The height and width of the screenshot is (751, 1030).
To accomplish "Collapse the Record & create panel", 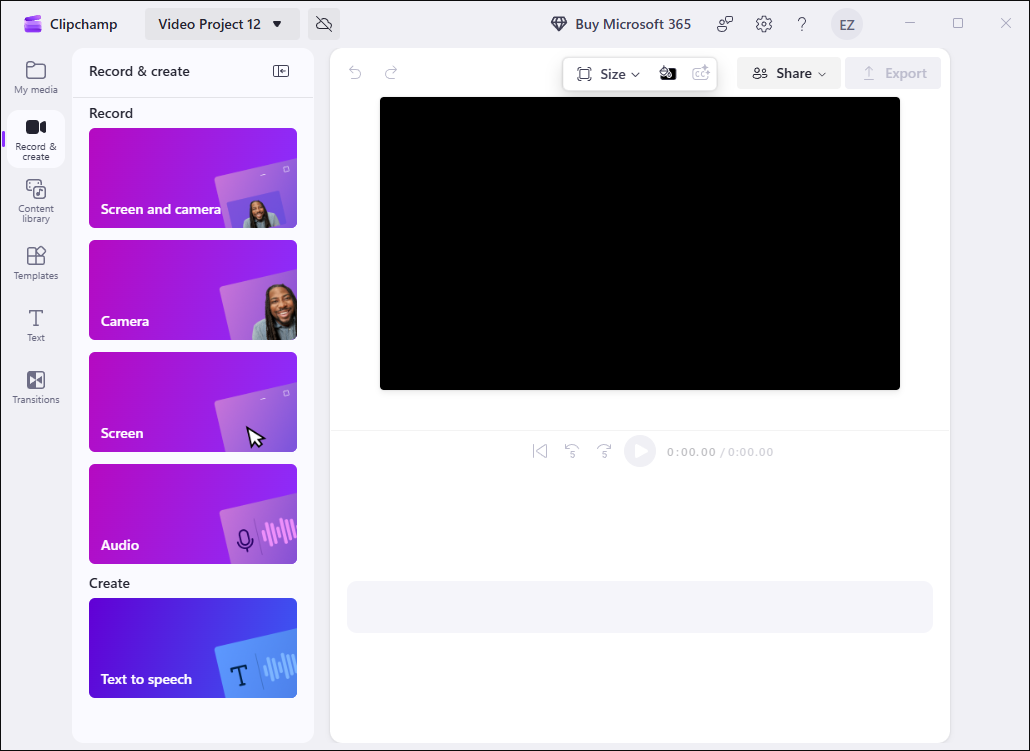I will (x=281, y=71).
